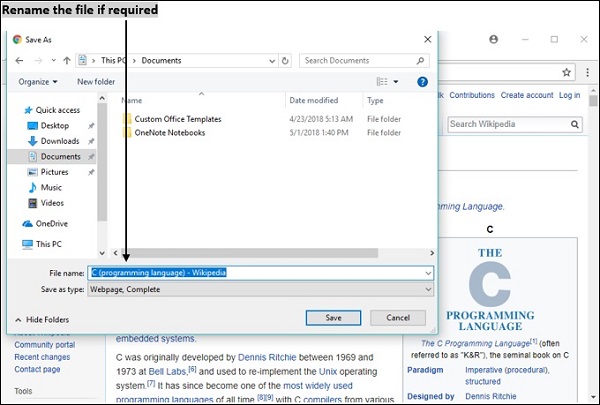Select the OneNote Notebooks folder
Image resolution: width=600 pixels, height=405 pixels.
click(164, 132)
